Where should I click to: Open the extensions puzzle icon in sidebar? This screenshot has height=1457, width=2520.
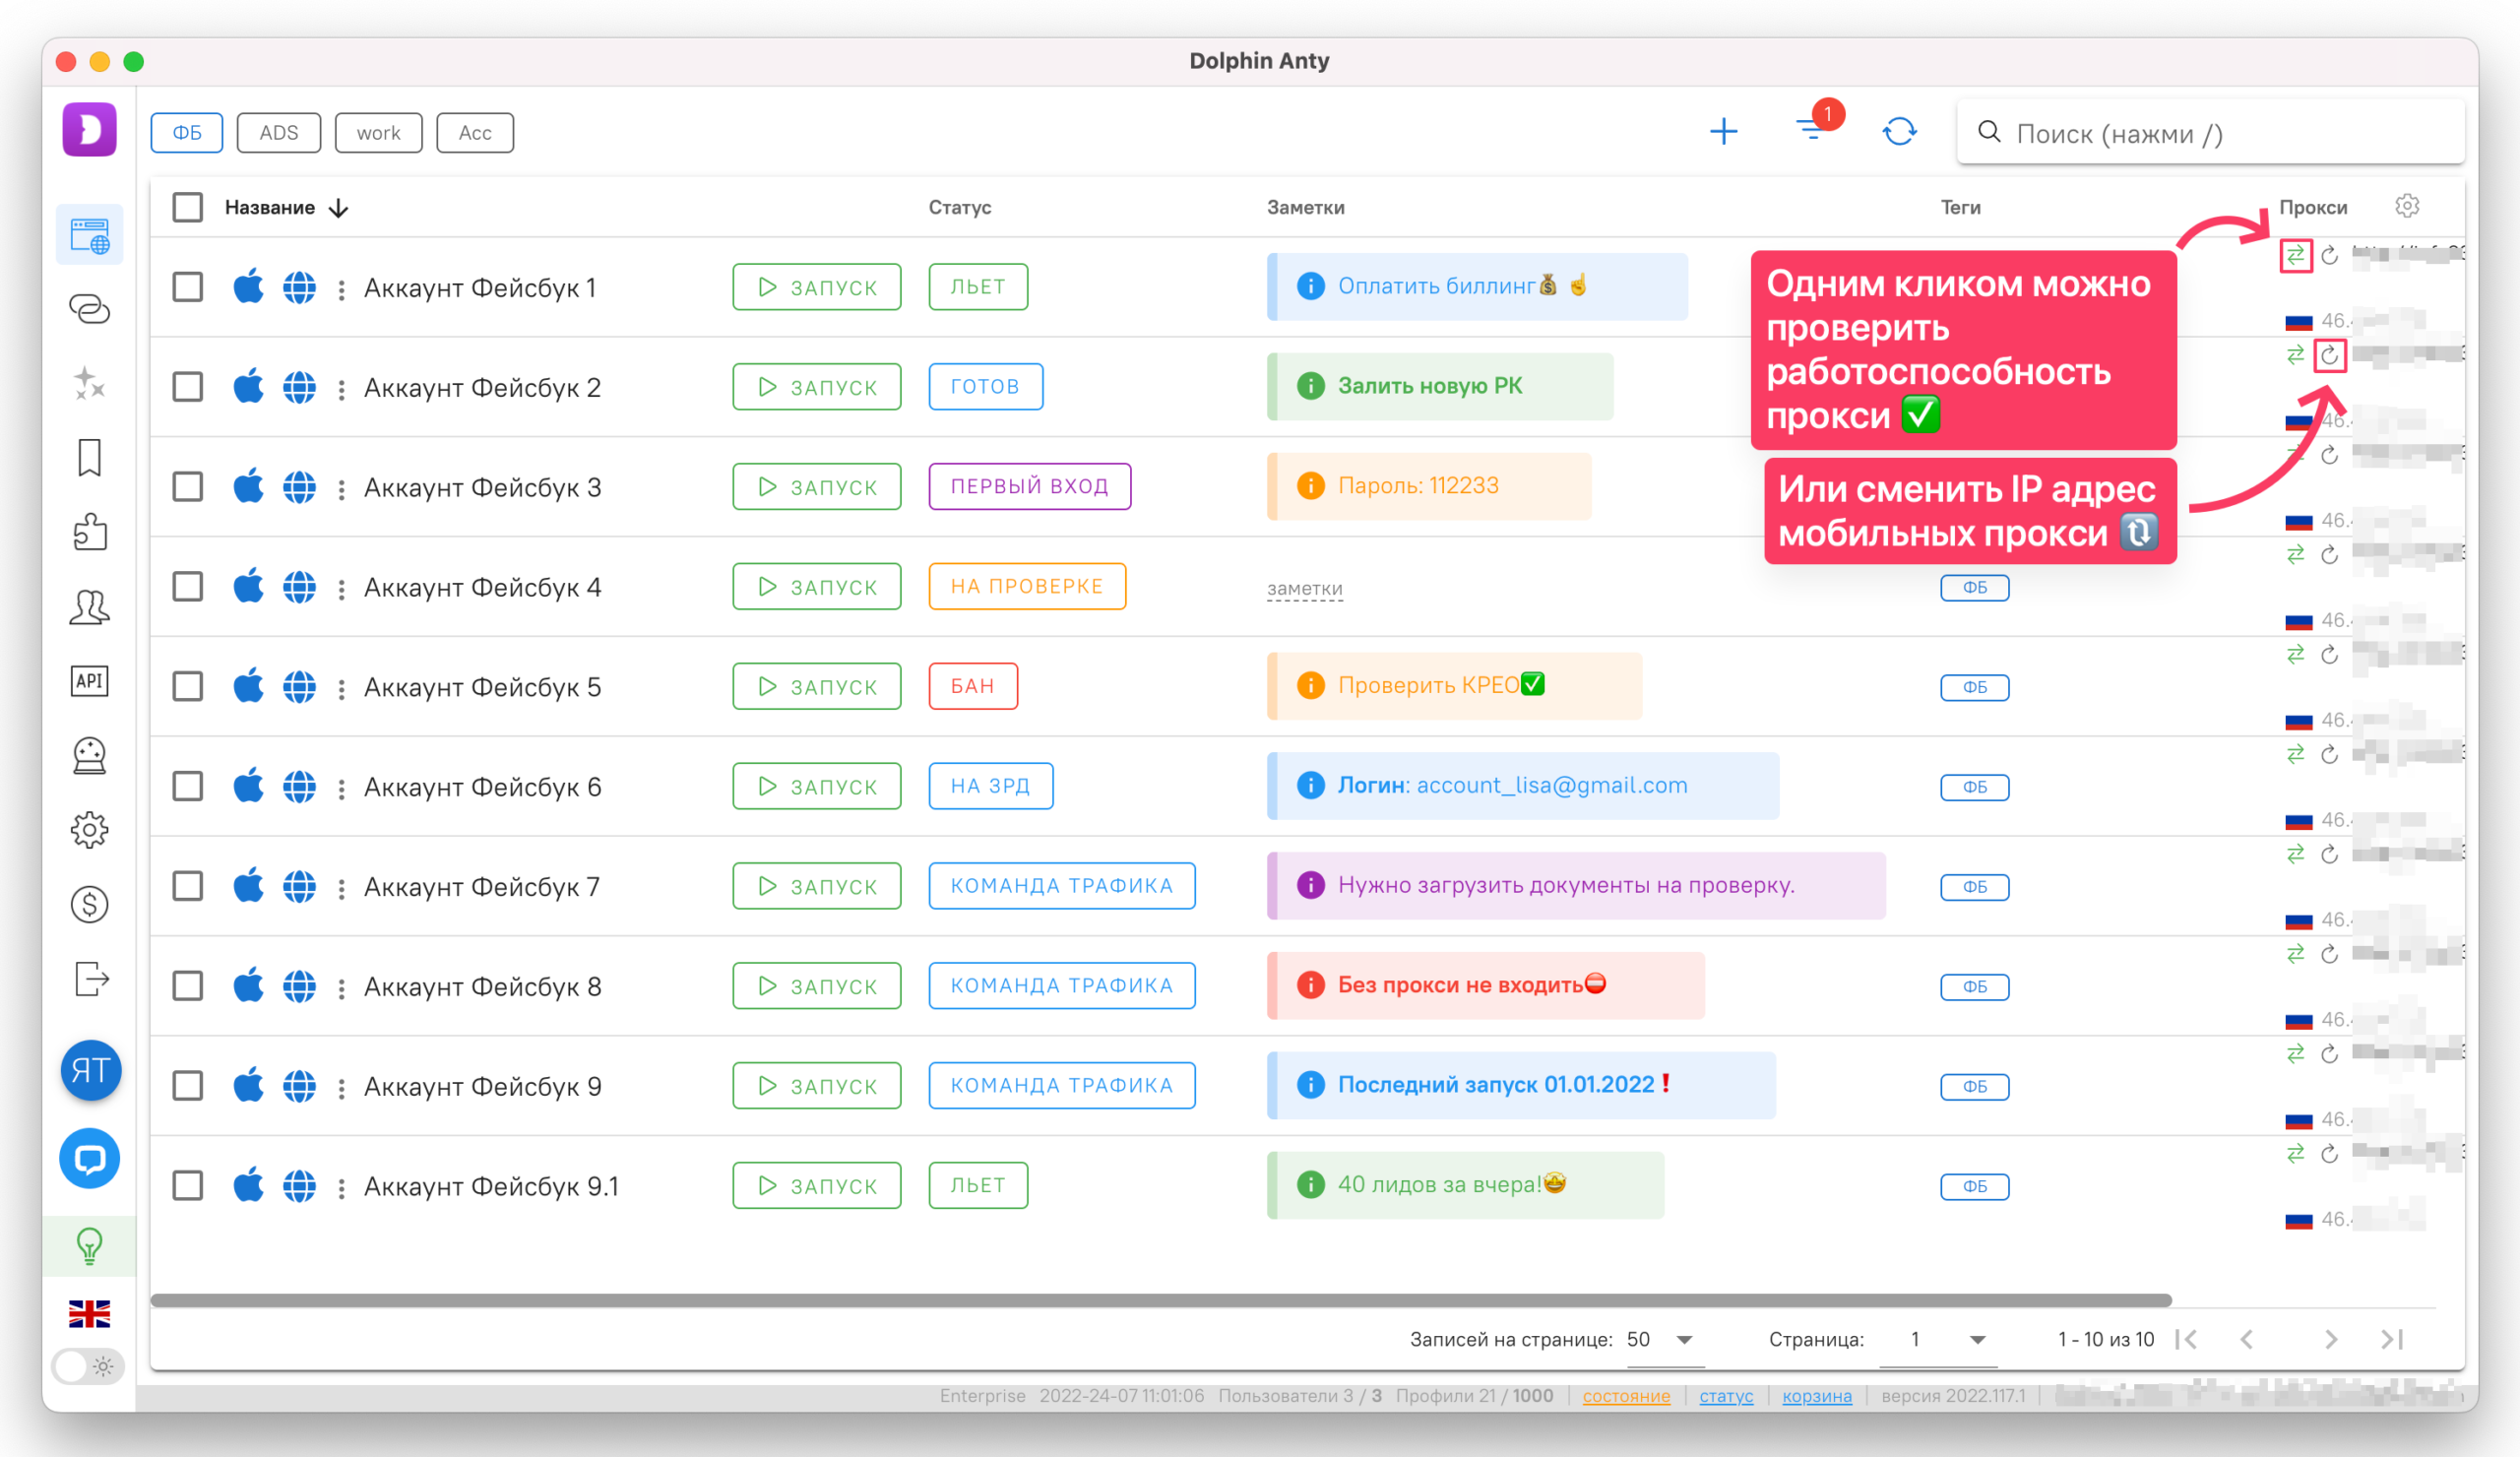point(89,532)
